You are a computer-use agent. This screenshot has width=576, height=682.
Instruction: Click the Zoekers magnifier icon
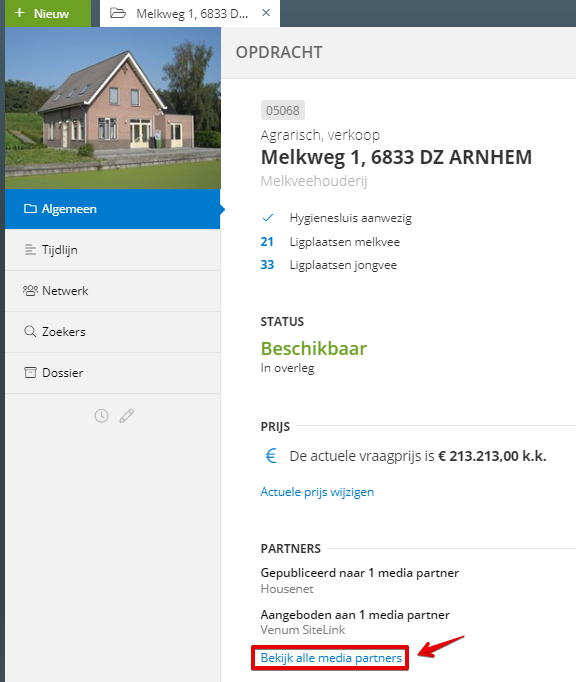pyautogui.click(x=30, y=331)
